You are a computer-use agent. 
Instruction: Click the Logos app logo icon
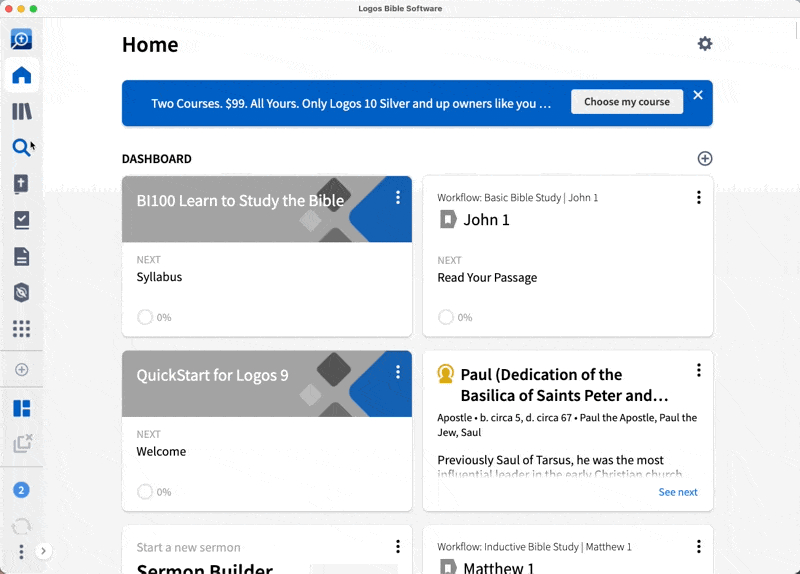[x=21, y=39]
